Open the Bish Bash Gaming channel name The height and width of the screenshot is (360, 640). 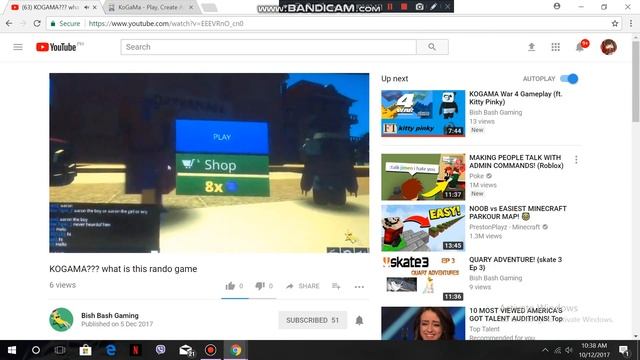[x=110, y=316]
